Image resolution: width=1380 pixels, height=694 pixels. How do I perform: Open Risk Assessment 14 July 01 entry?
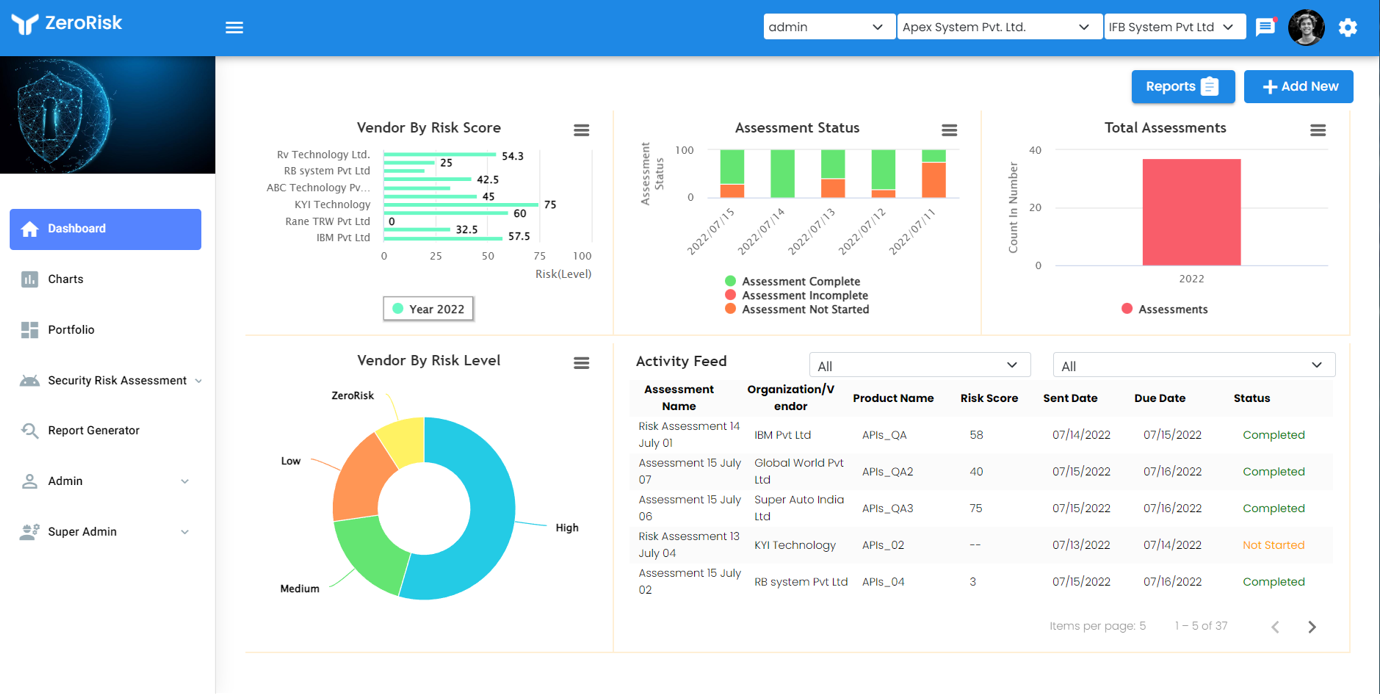click(x=689, y=435)
